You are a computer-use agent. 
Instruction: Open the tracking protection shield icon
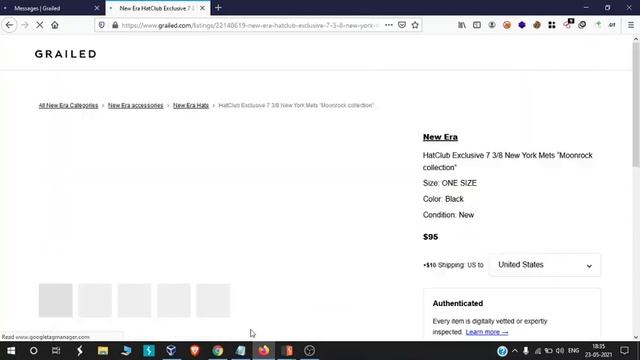(102, 25)
